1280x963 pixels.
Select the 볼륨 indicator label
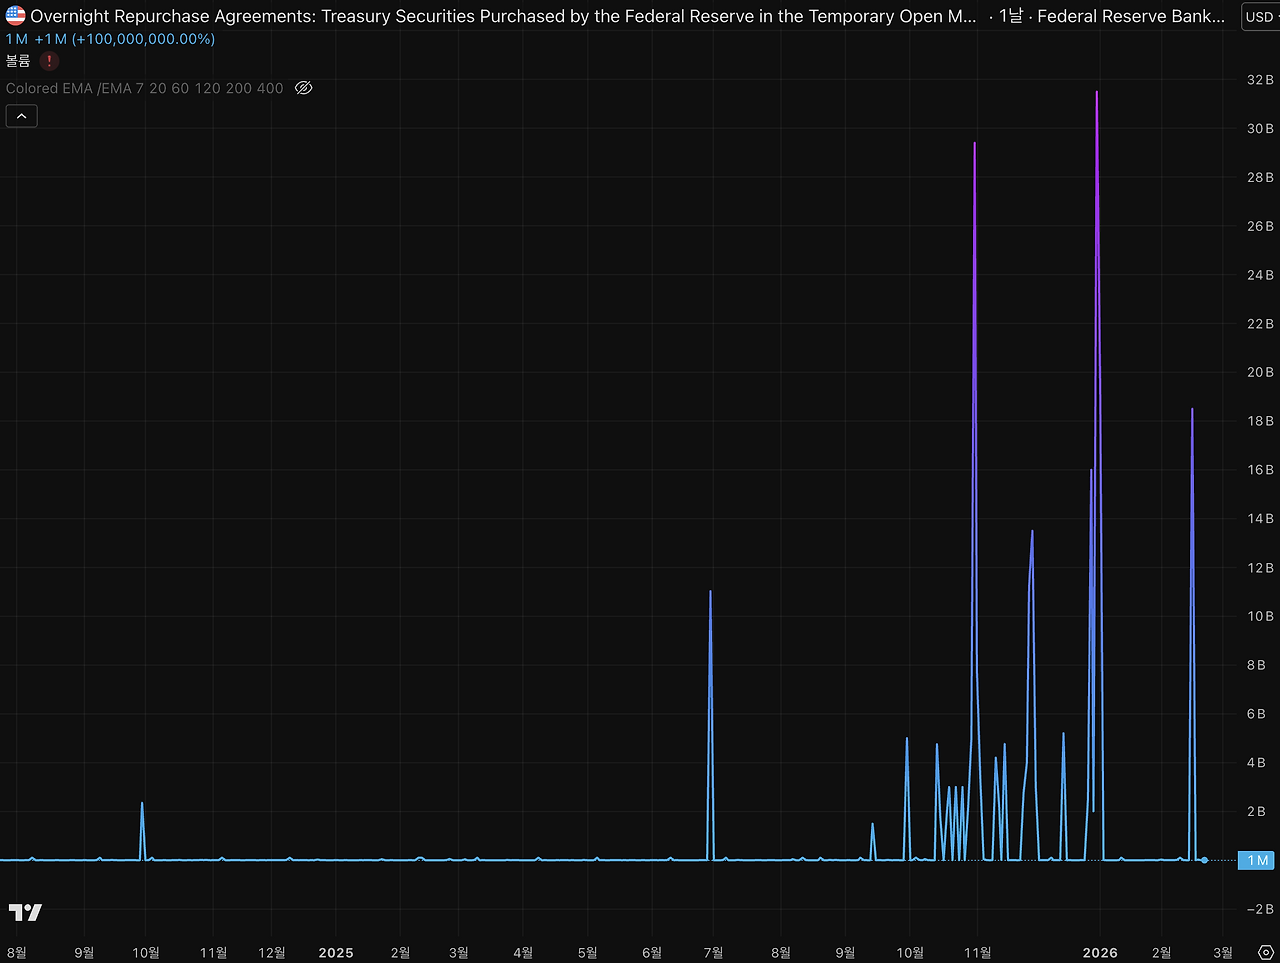[x=18, y=61]
